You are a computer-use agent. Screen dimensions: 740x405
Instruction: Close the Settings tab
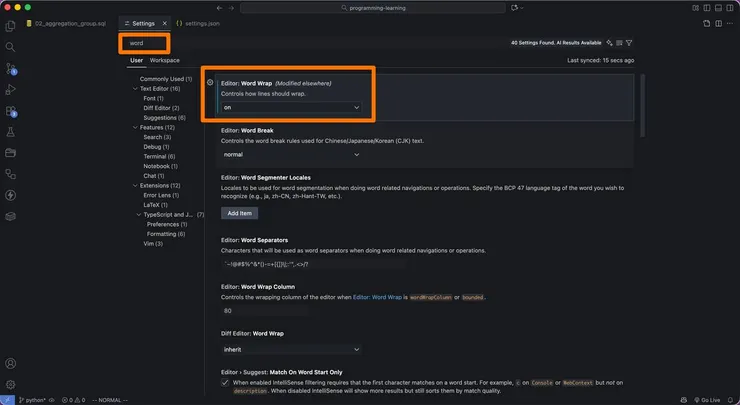pos(165,23)
